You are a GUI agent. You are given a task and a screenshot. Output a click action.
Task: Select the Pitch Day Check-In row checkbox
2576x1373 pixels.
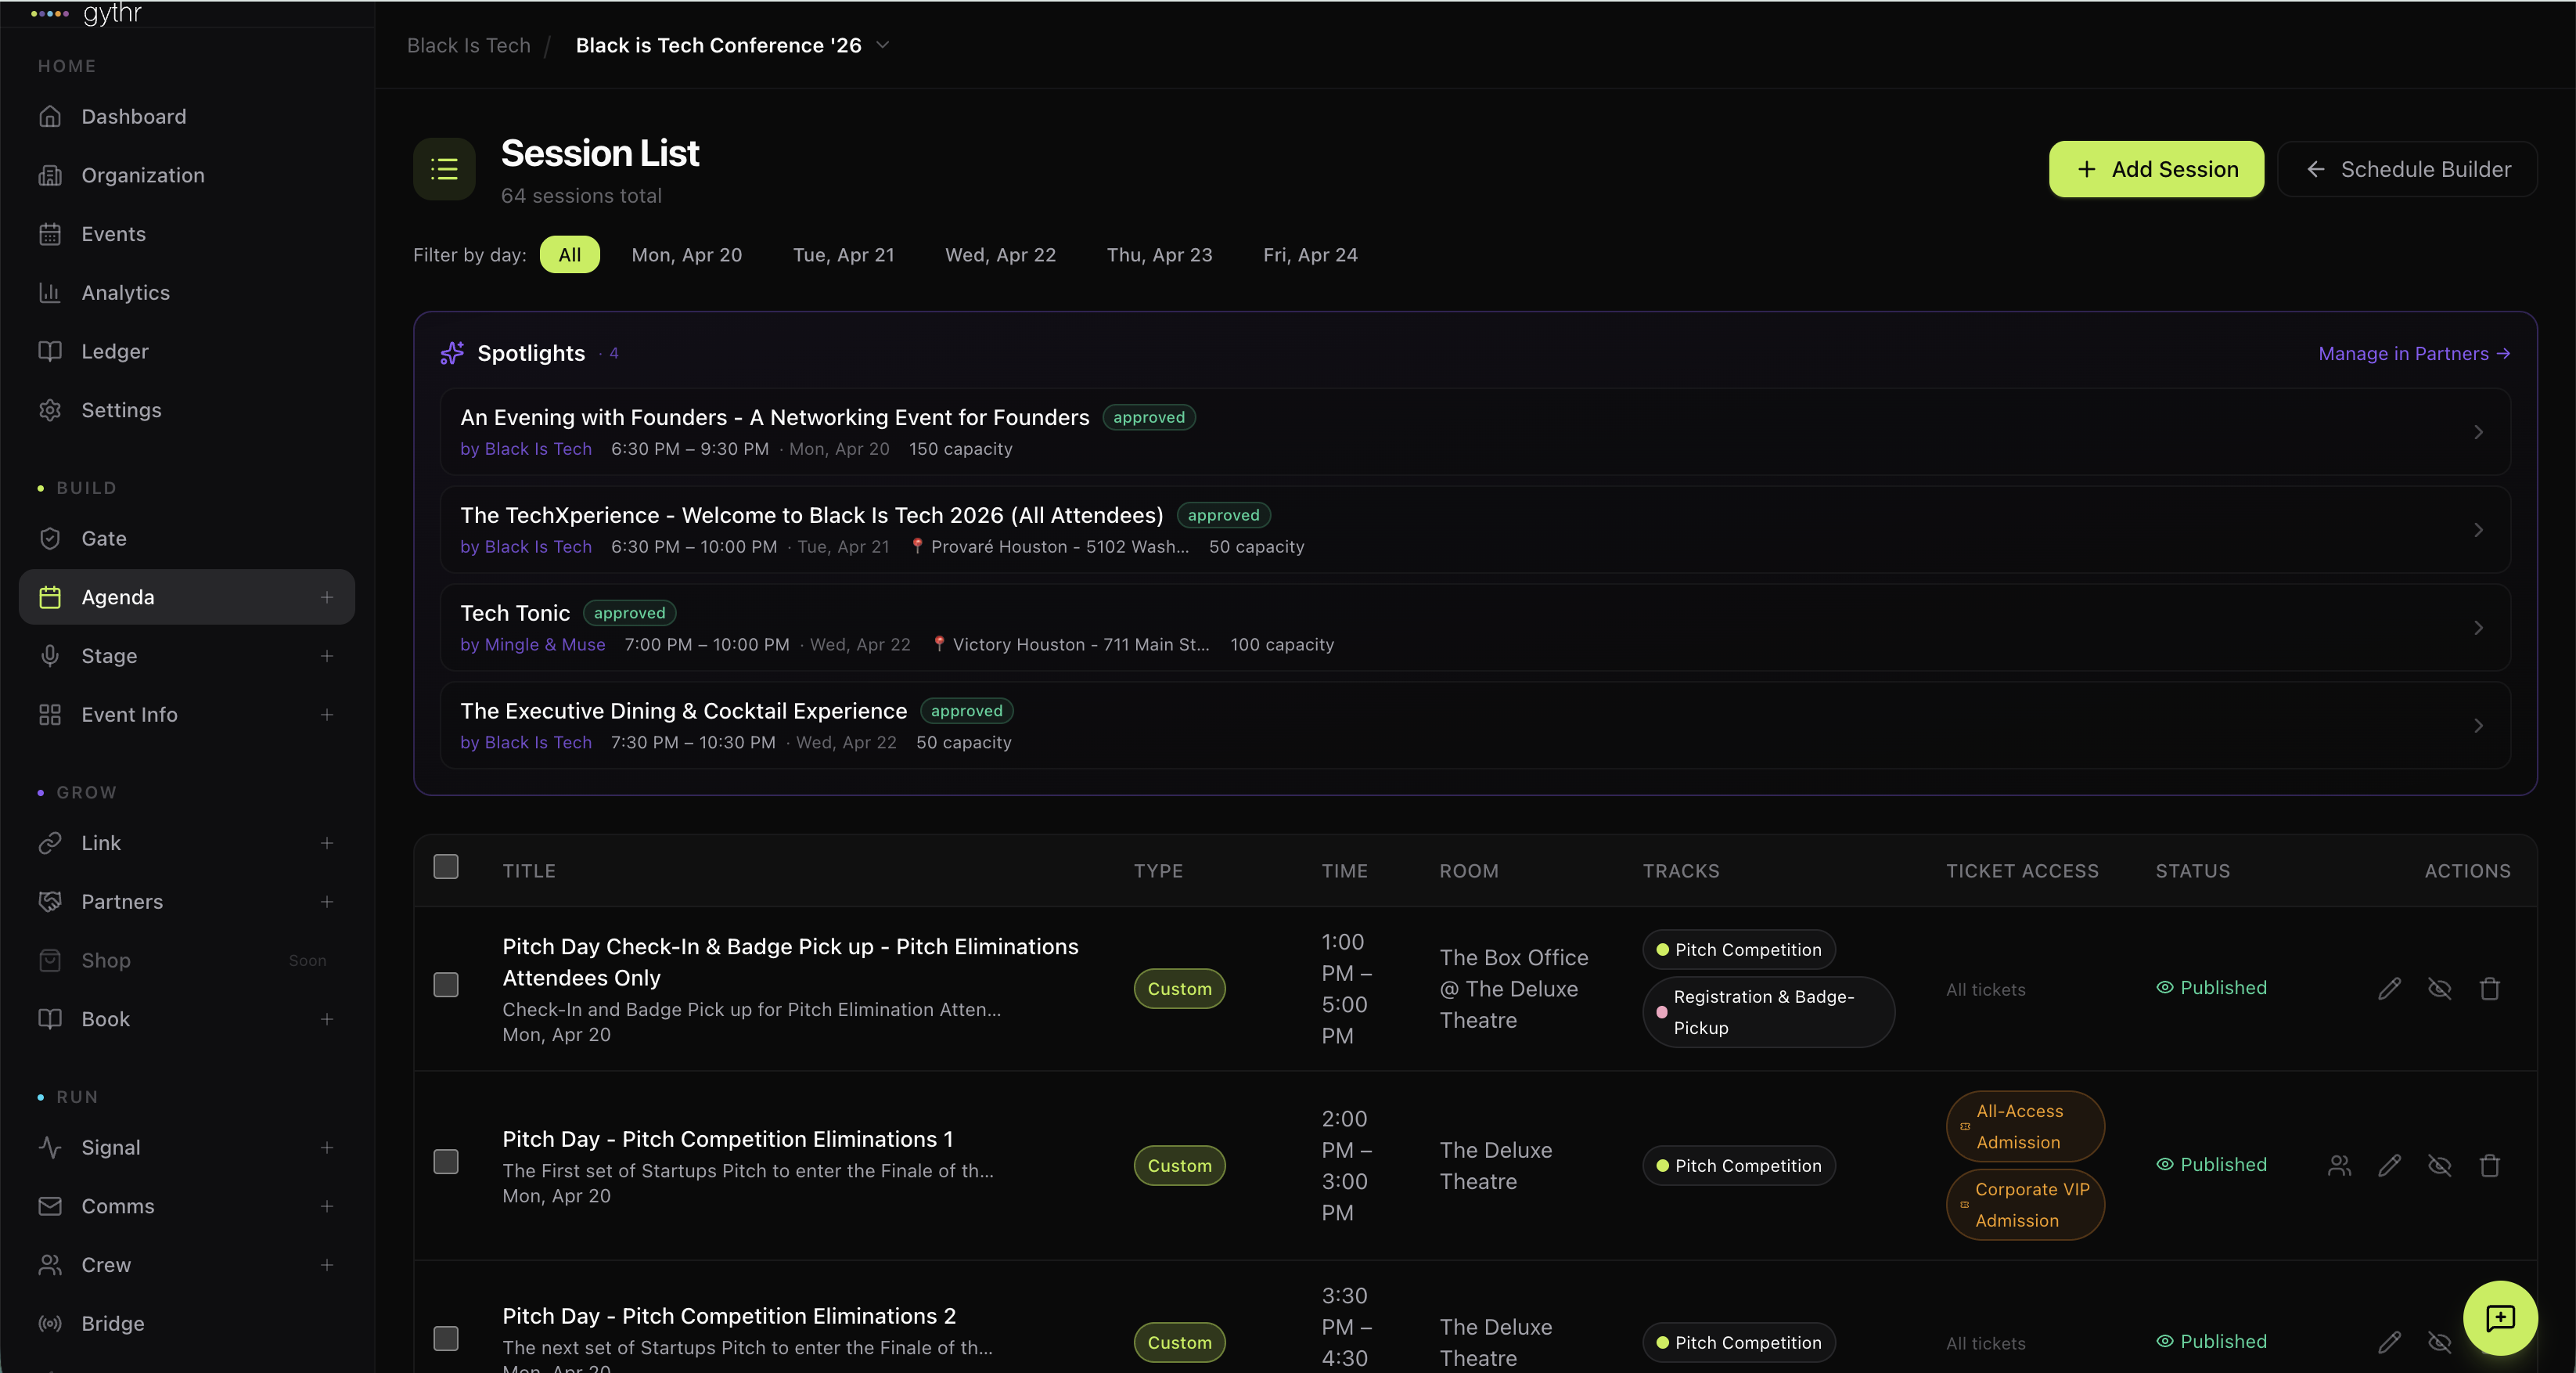tap(446, 986)
